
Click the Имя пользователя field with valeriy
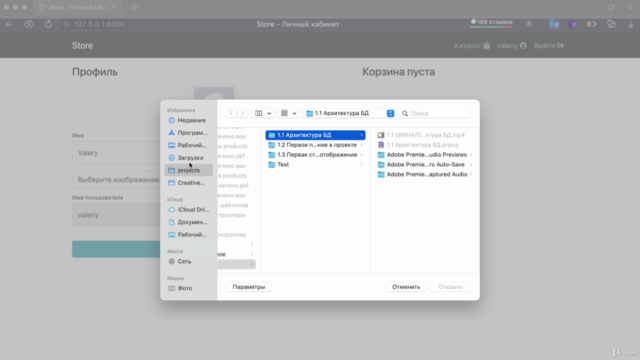click(116, 215)
